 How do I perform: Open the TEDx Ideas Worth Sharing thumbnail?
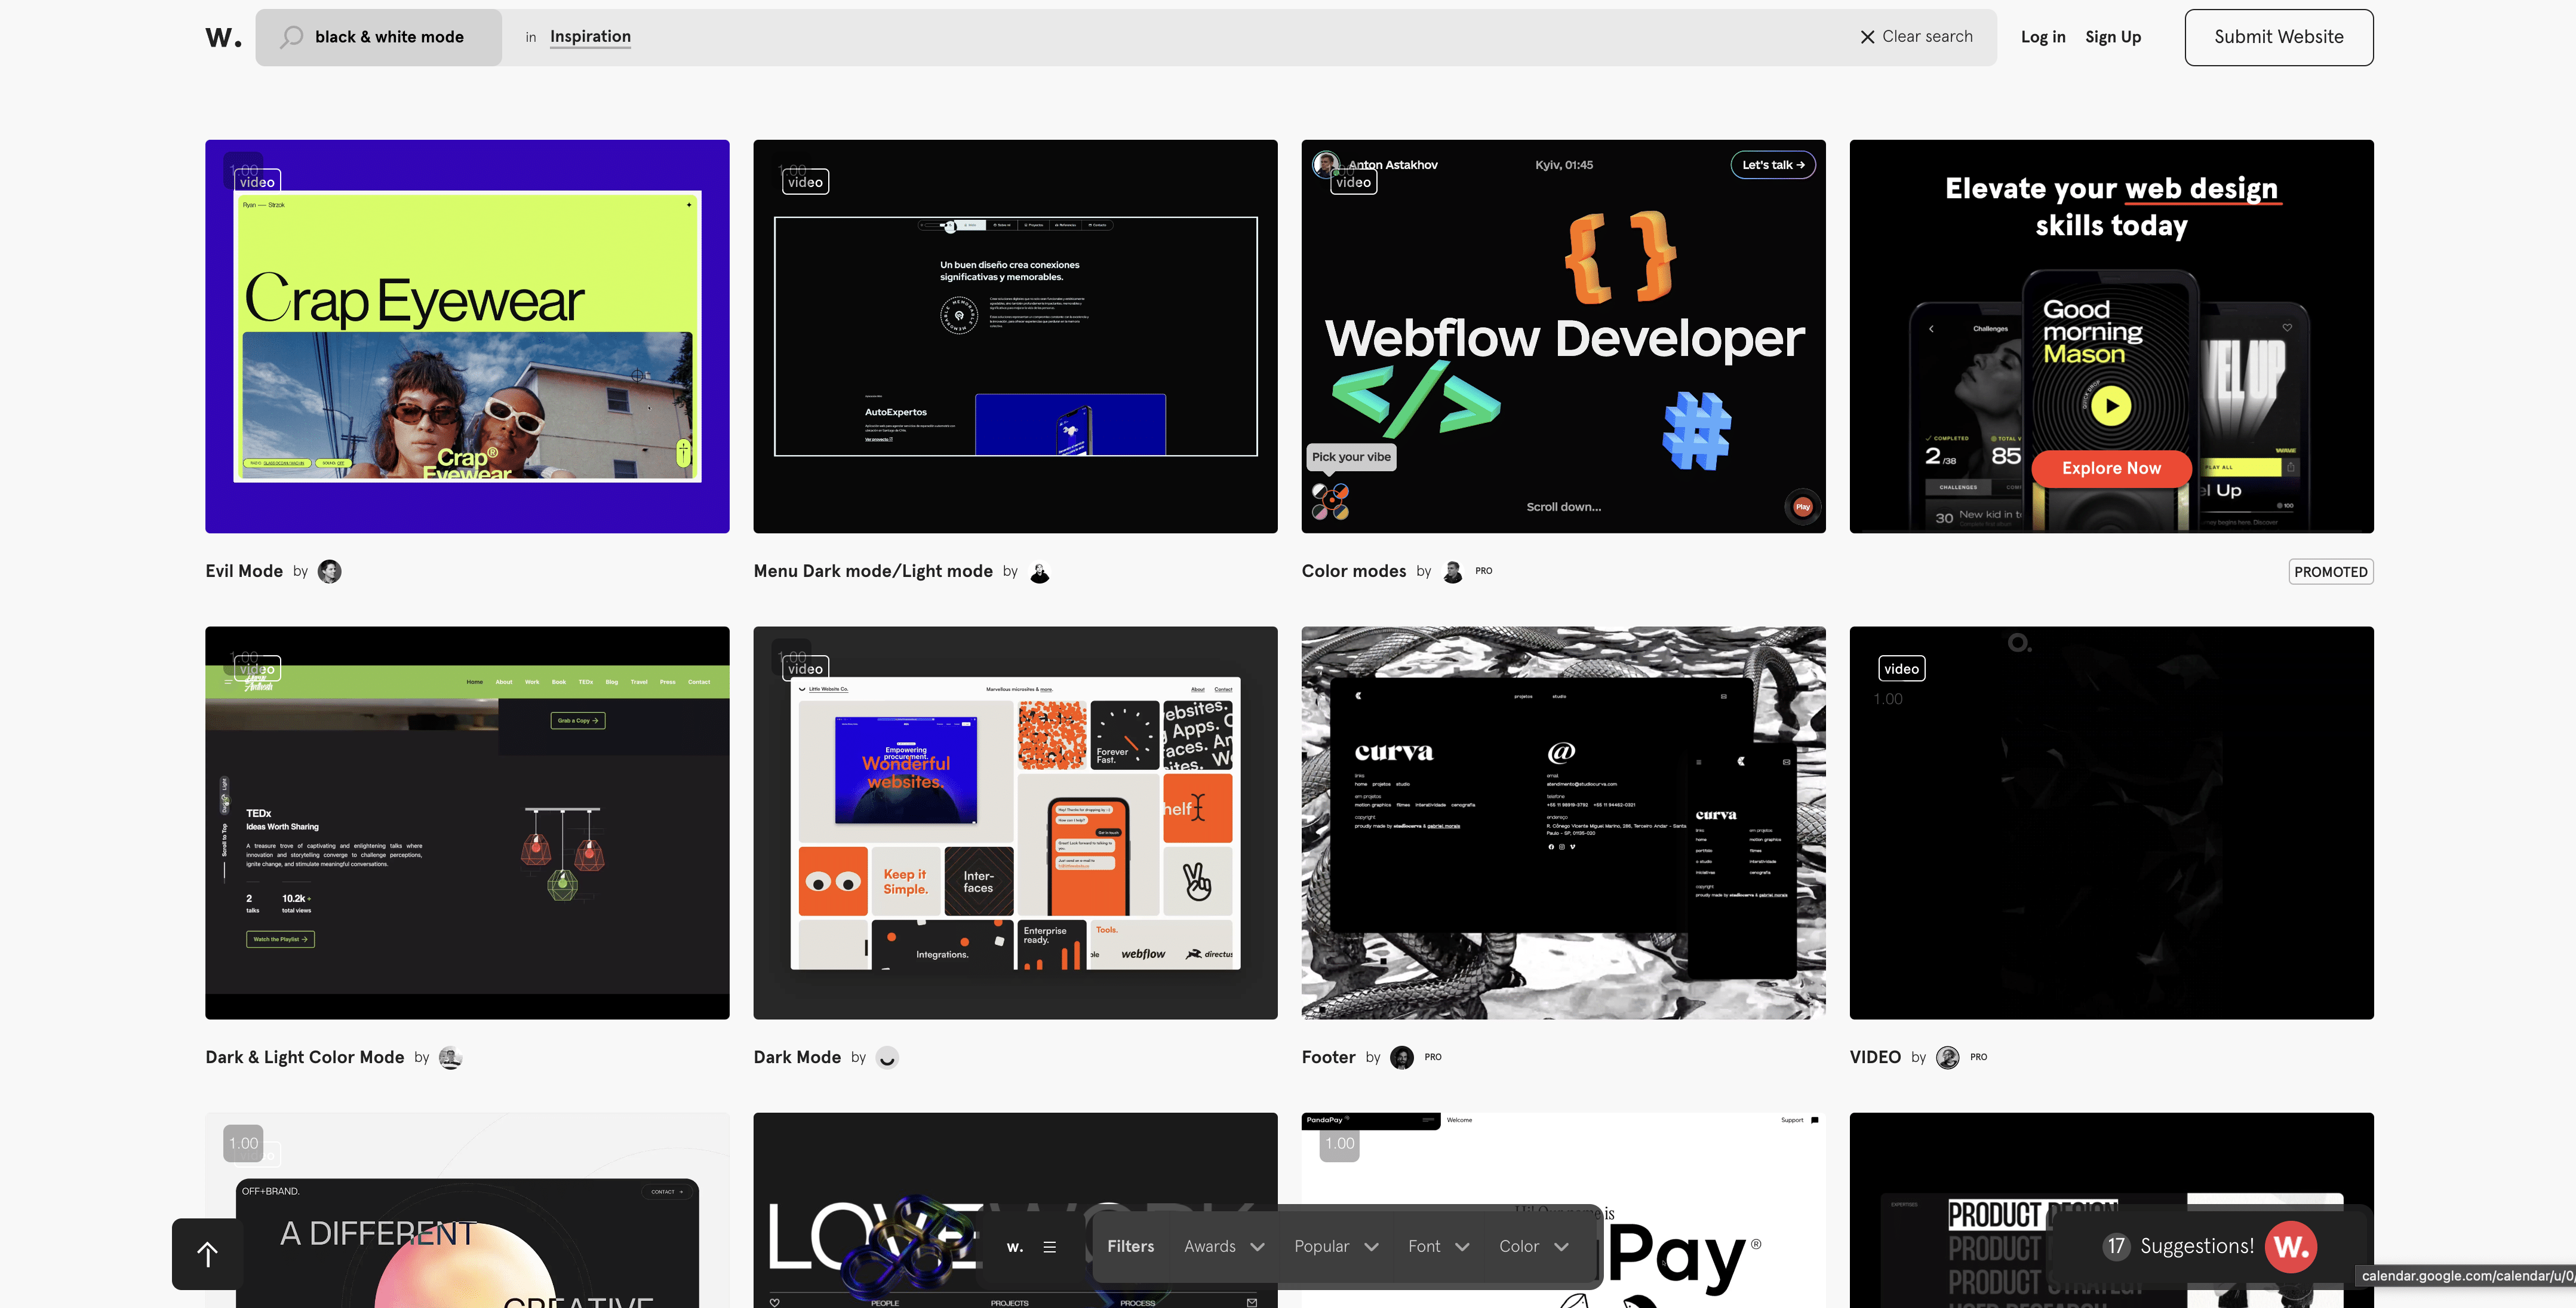click(x=467, y=823)
